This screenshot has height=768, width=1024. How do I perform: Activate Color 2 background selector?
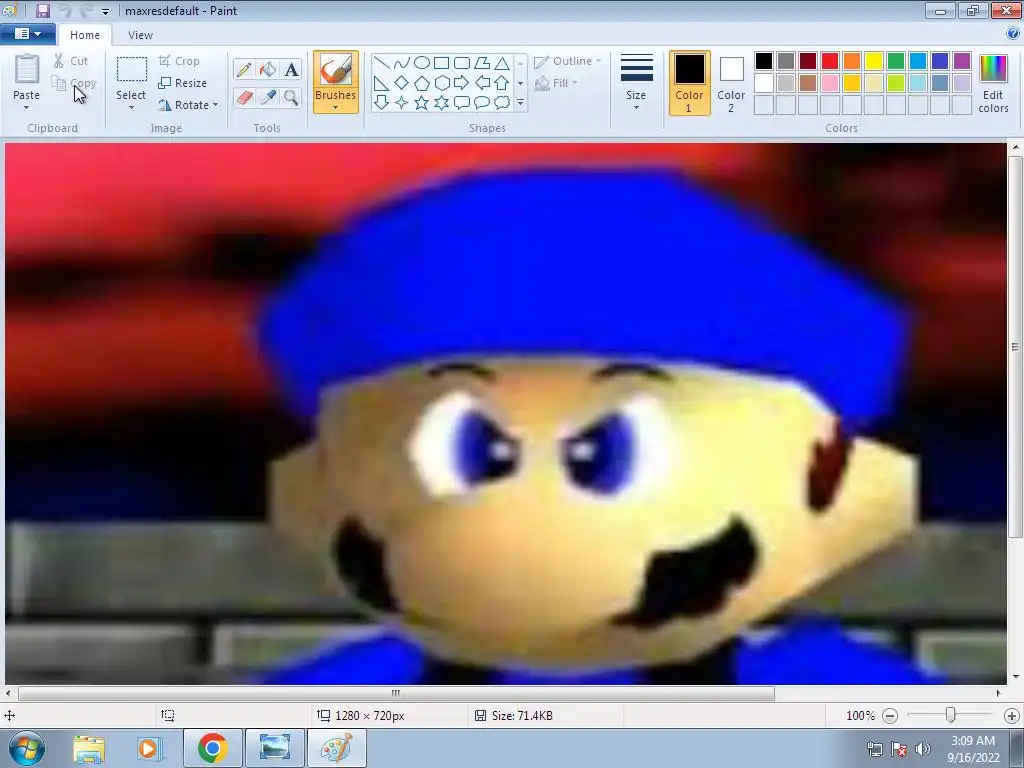[x=731, y=83]
